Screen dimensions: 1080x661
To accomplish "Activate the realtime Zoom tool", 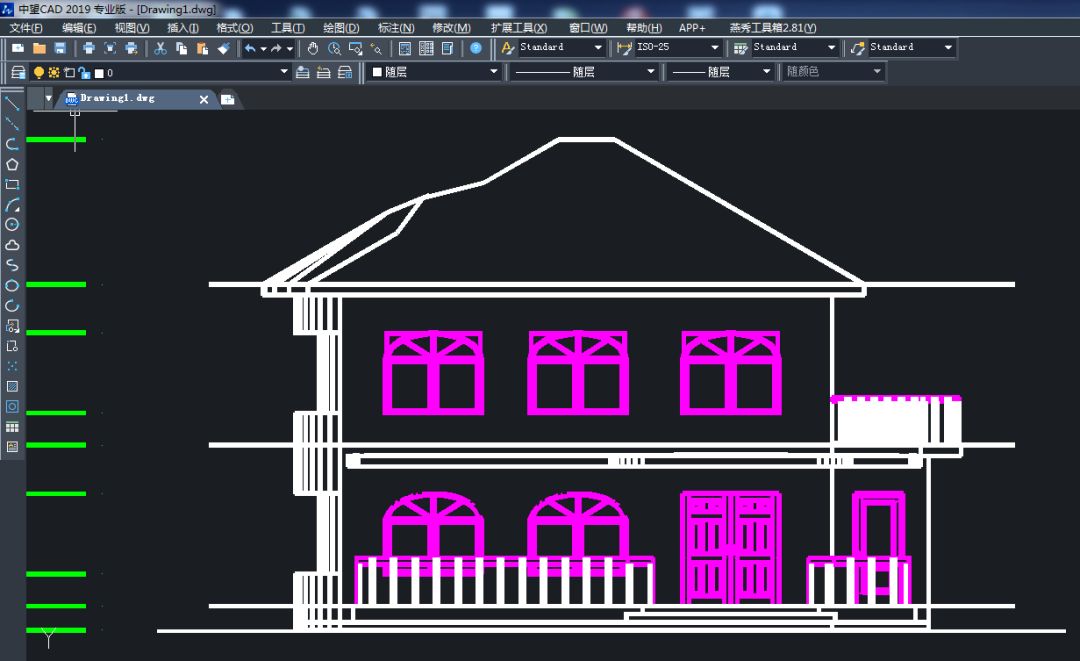I will [x=334, y=48].
